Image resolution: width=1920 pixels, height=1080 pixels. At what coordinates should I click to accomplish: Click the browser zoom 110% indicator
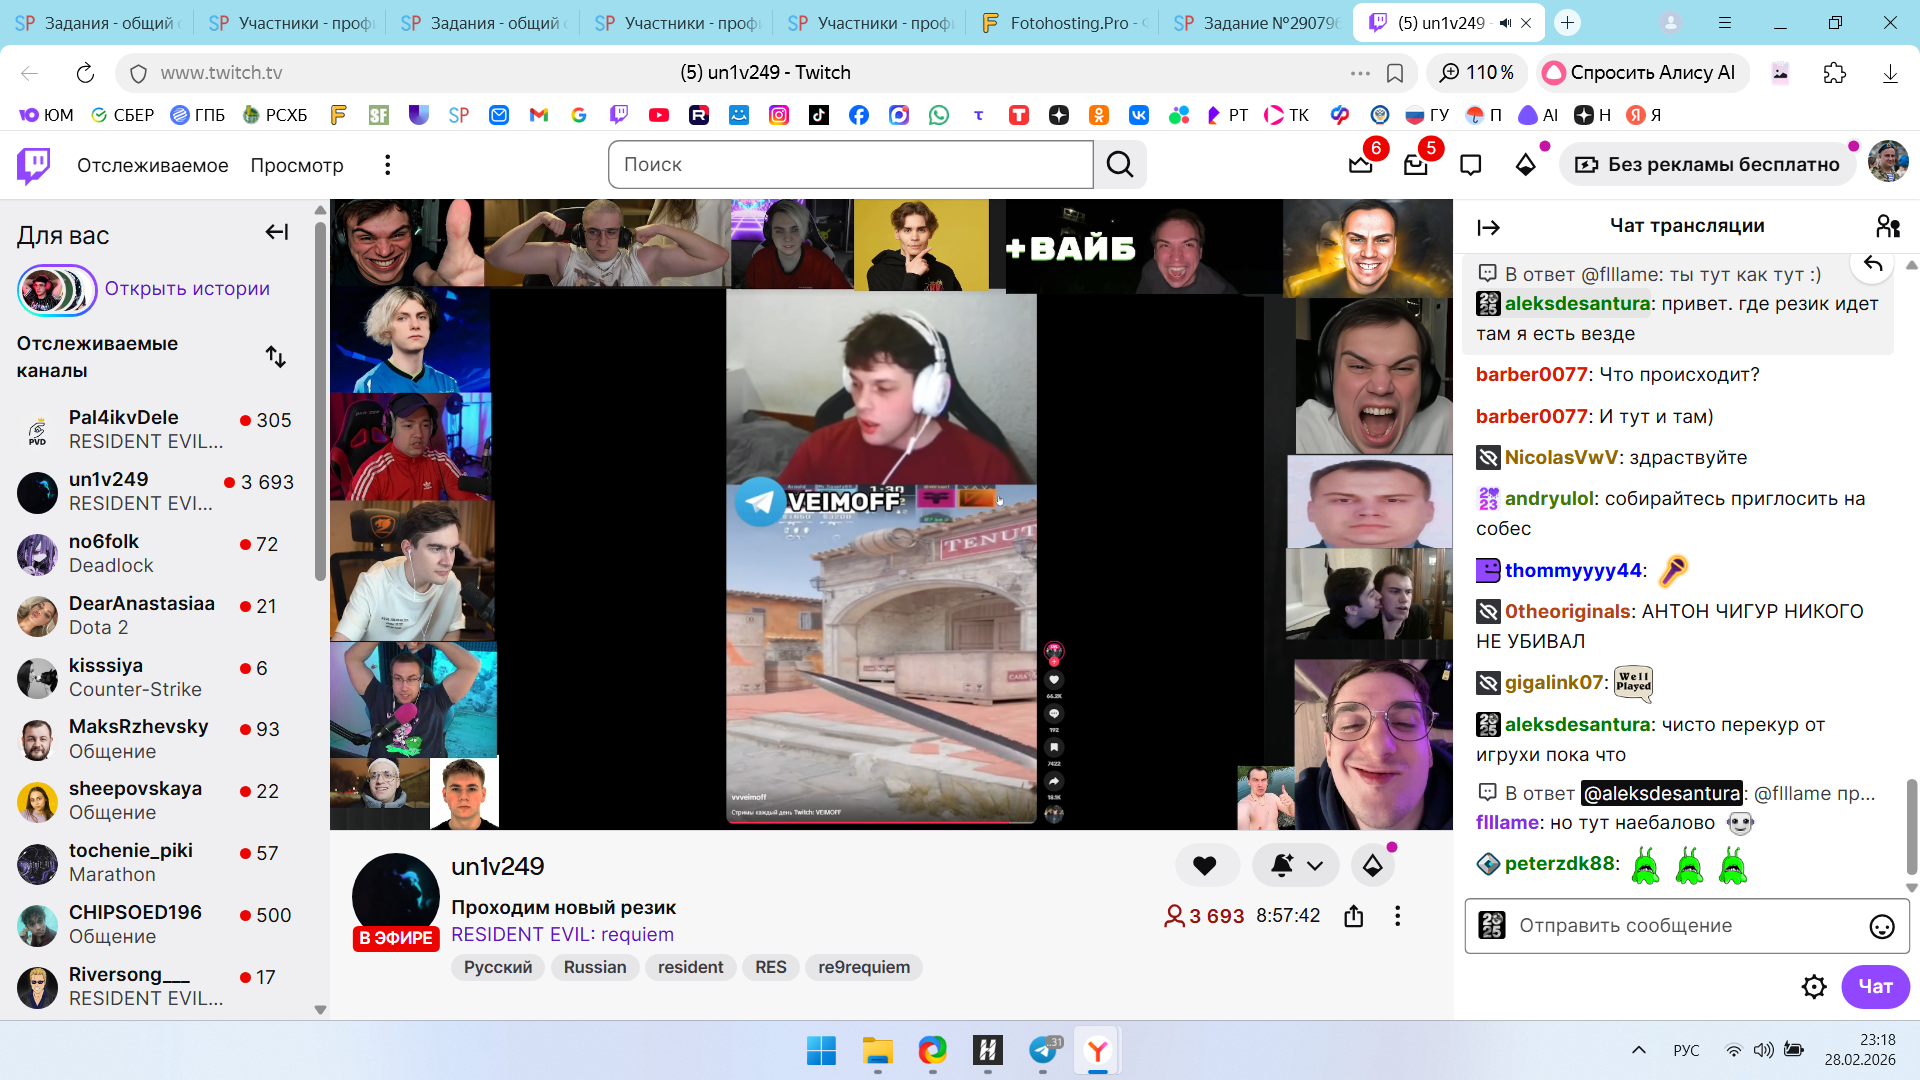(1477, 73)
